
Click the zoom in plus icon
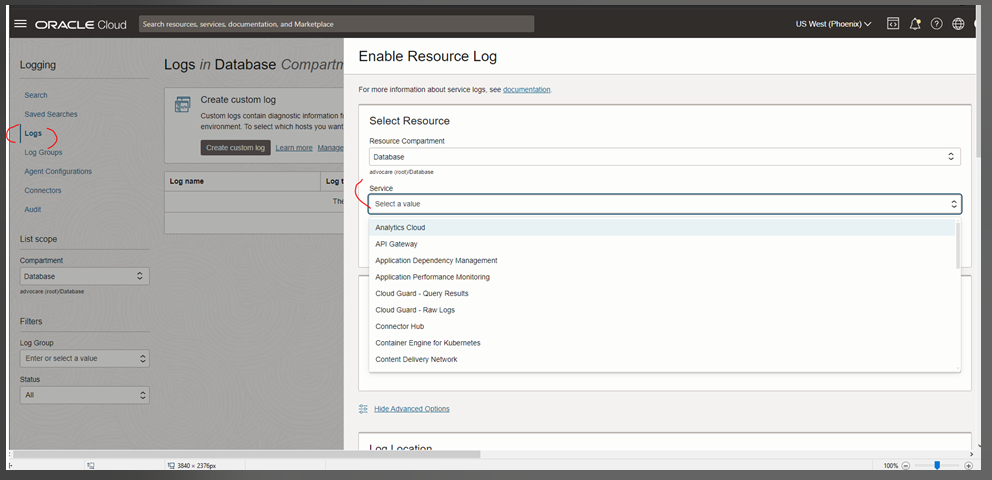click(x=968, y=466)
